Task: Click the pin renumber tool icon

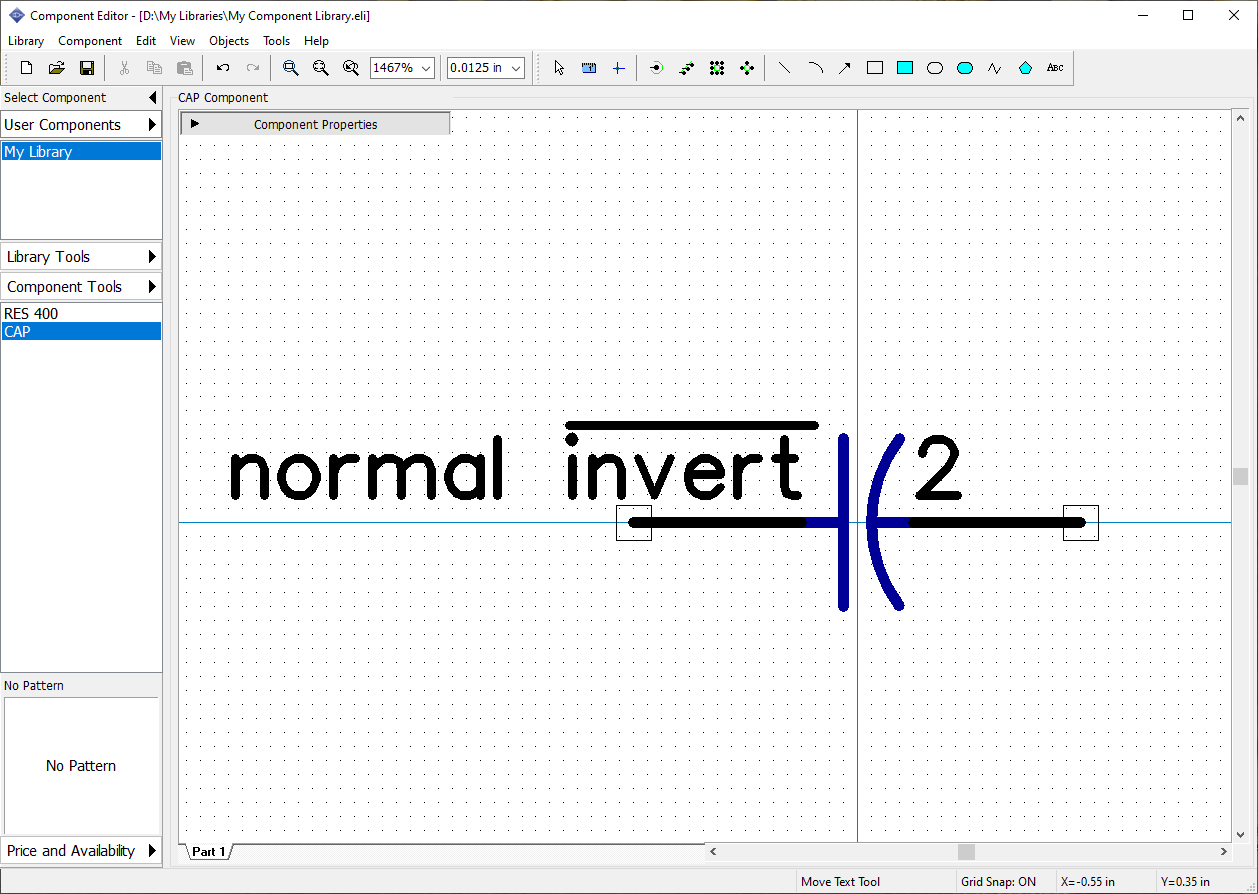Action: (x=686, y=68)
